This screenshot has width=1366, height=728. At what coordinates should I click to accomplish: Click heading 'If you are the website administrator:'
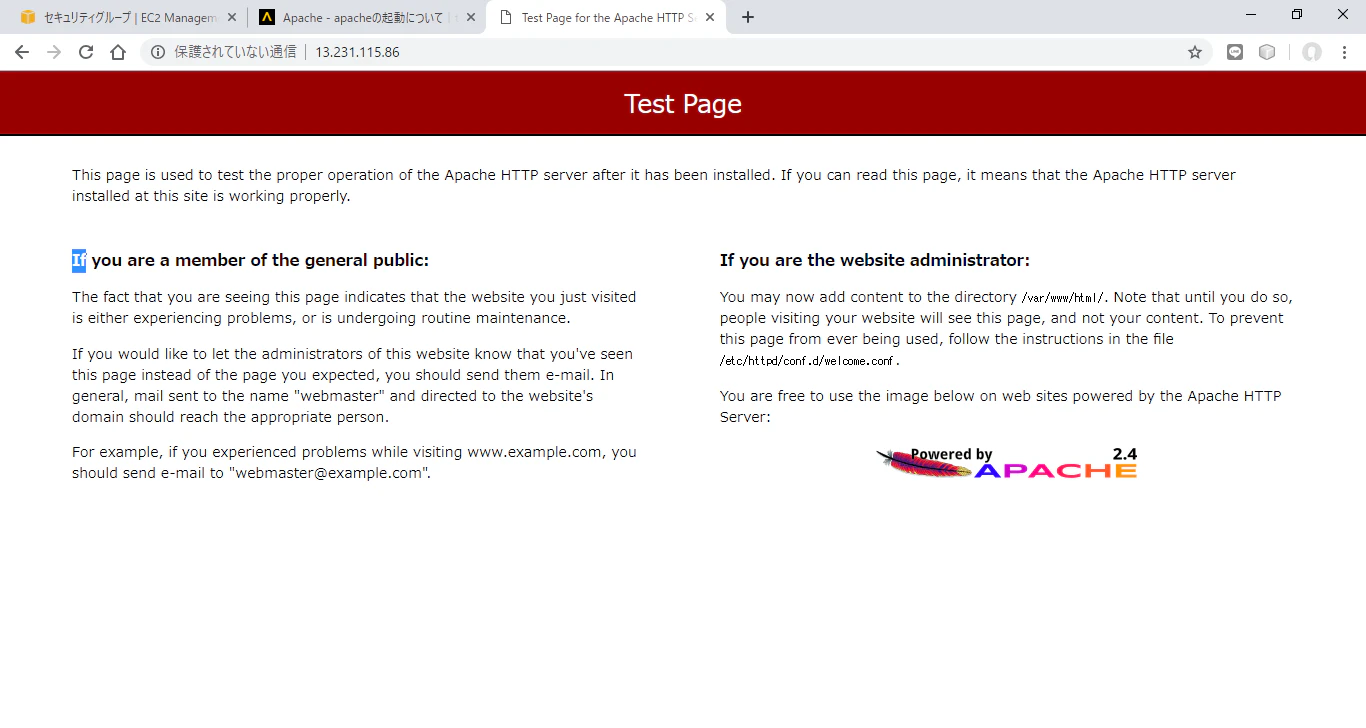[x=875, y=260]
